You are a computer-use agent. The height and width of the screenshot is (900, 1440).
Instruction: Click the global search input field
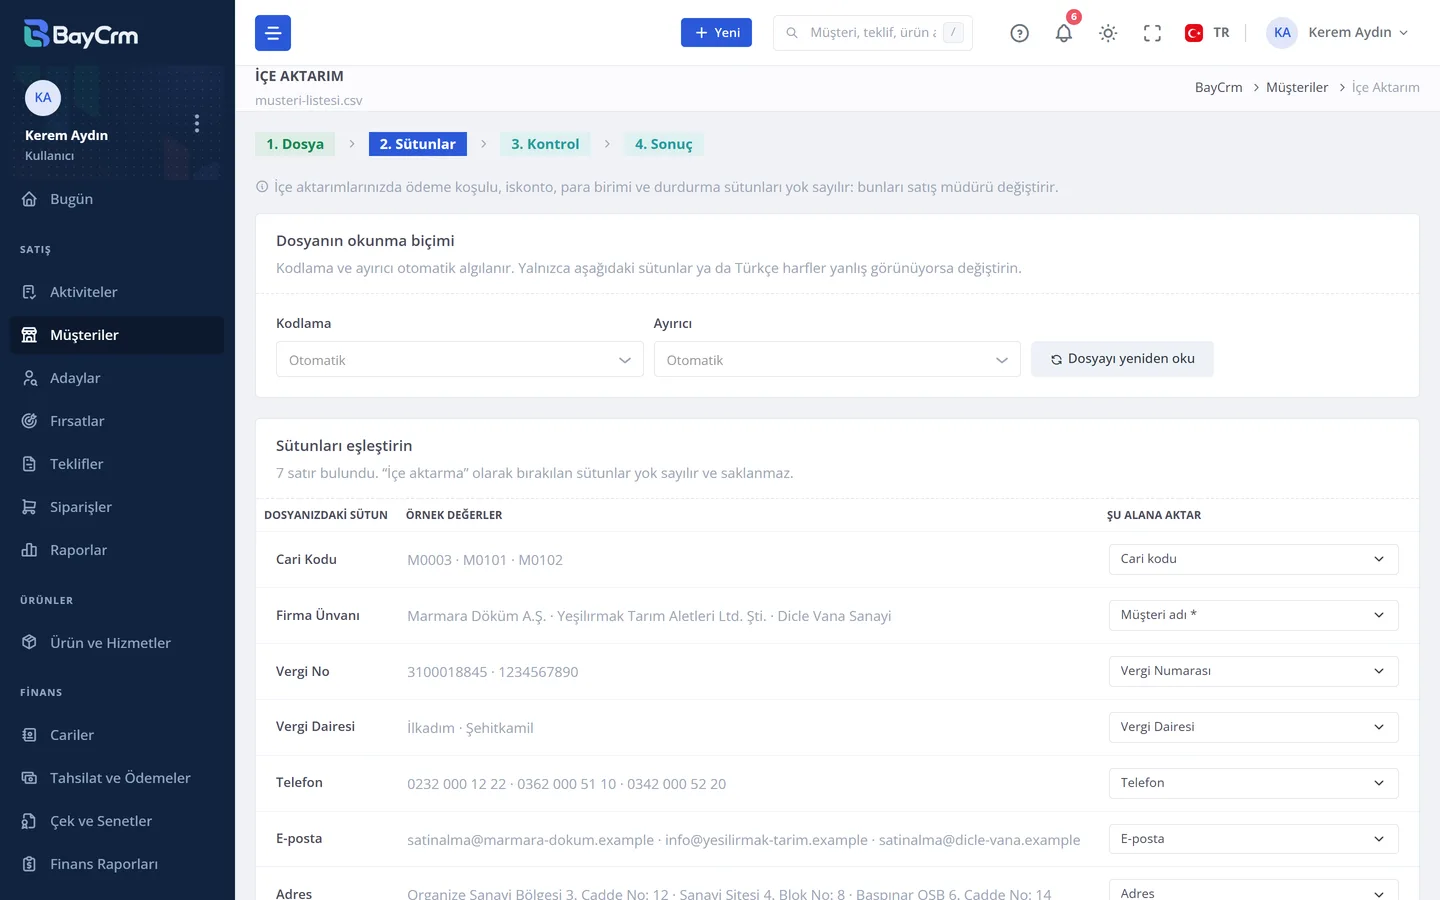(x=872, y=33)
